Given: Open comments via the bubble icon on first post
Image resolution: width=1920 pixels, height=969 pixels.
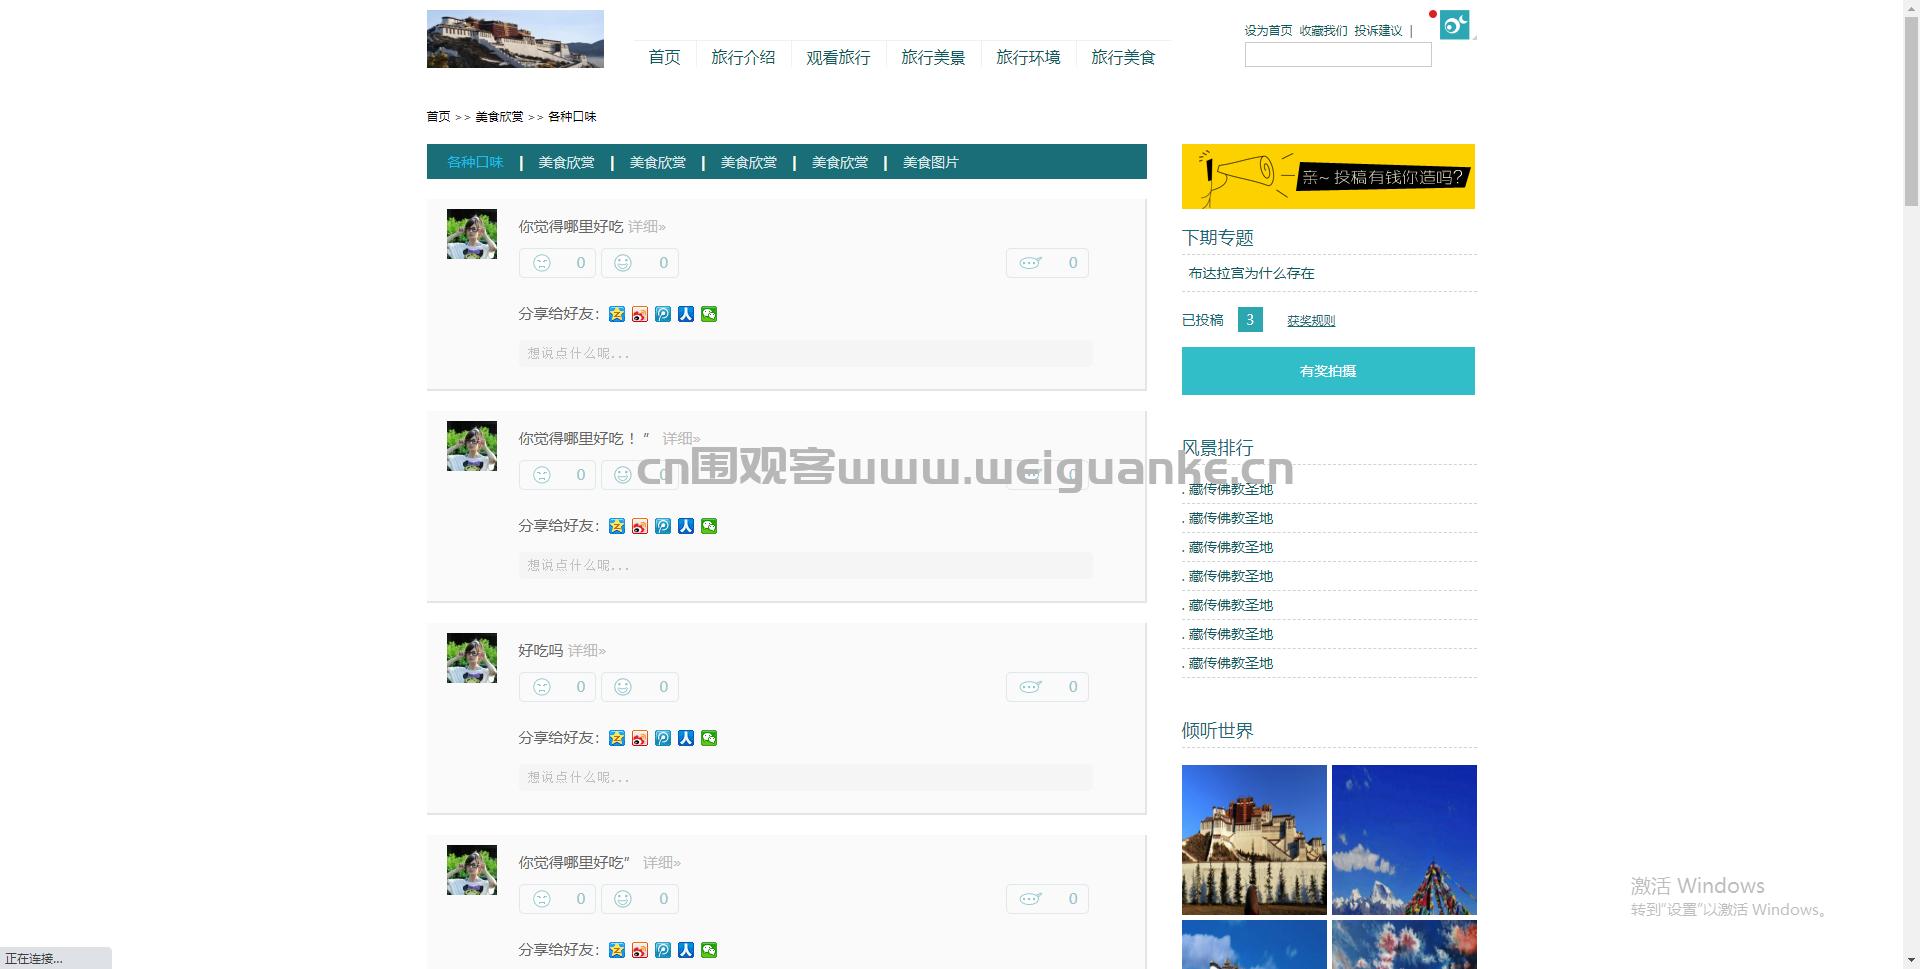Looking at the screenshot, I should 1030,262.
